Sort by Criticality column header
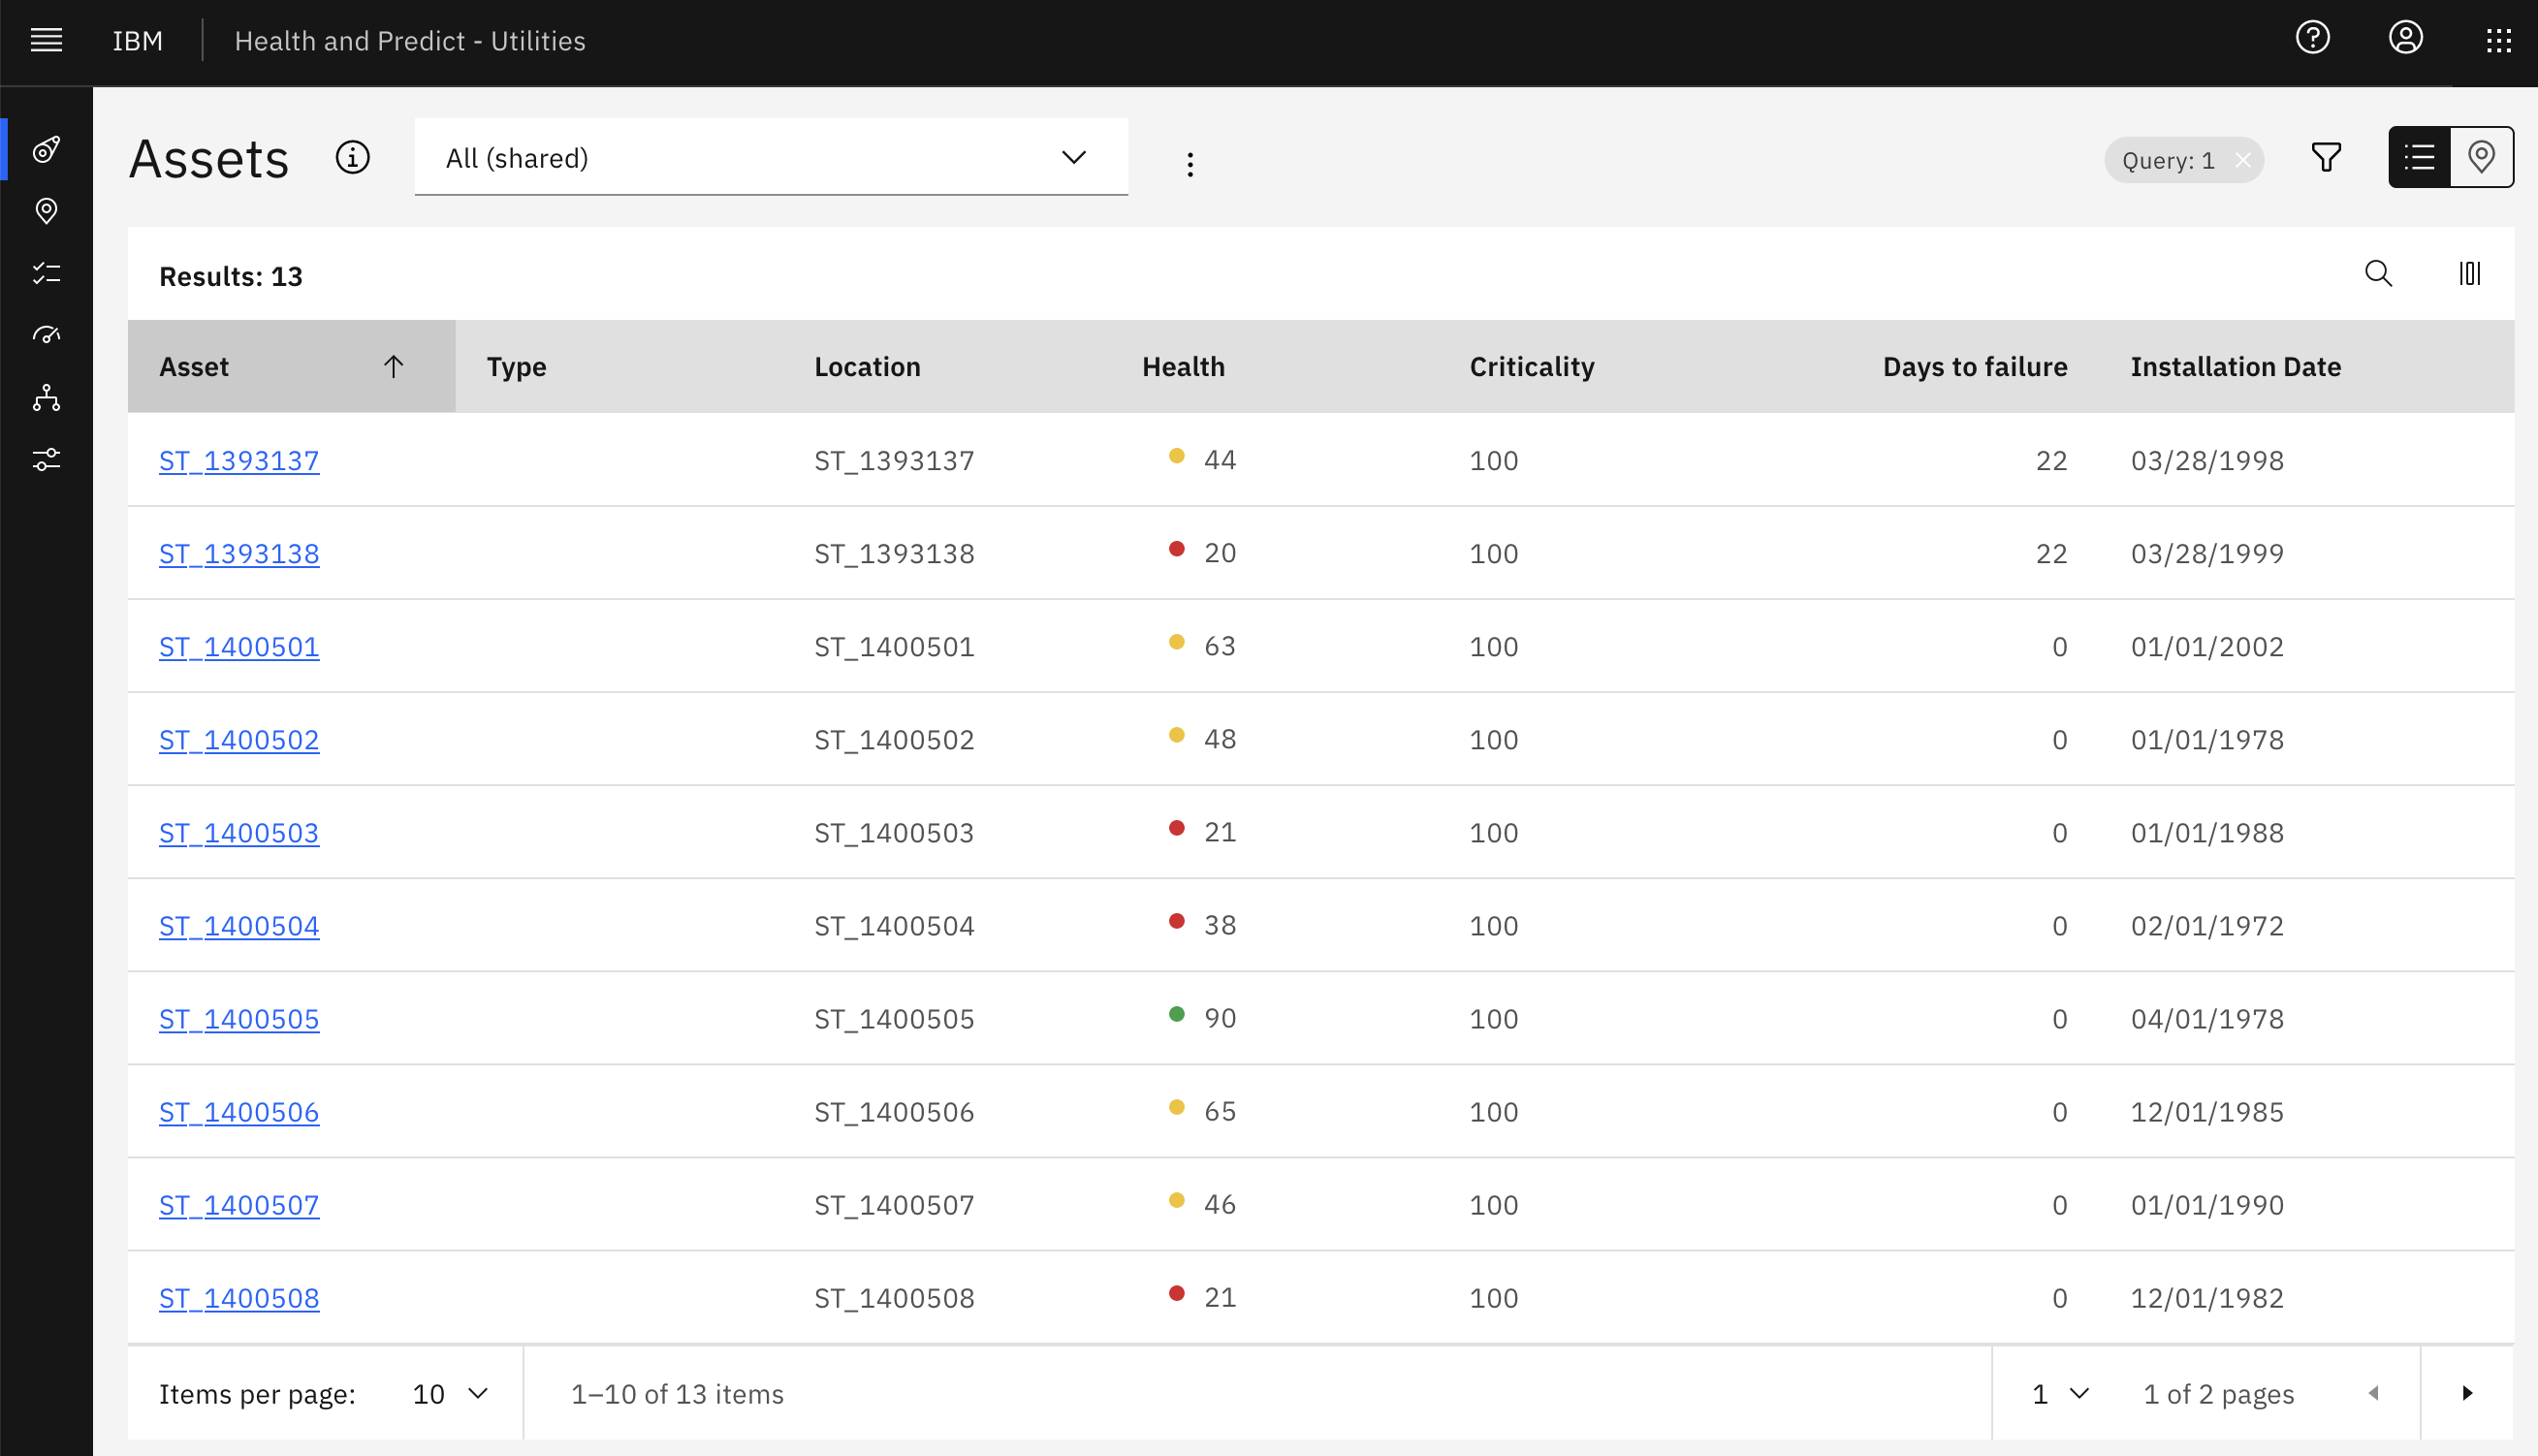The height and width of the screenshot is (1456, 2538). coord(1532,366)
